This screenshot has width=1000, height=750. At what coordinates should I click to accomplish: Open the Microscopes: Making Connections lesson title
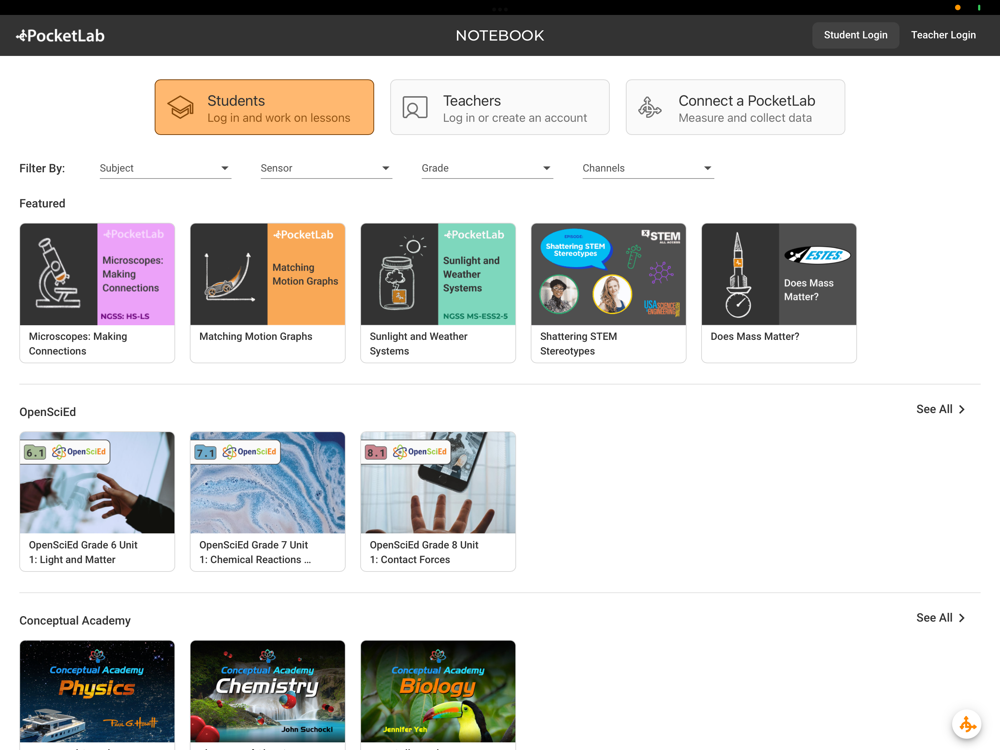78,344
